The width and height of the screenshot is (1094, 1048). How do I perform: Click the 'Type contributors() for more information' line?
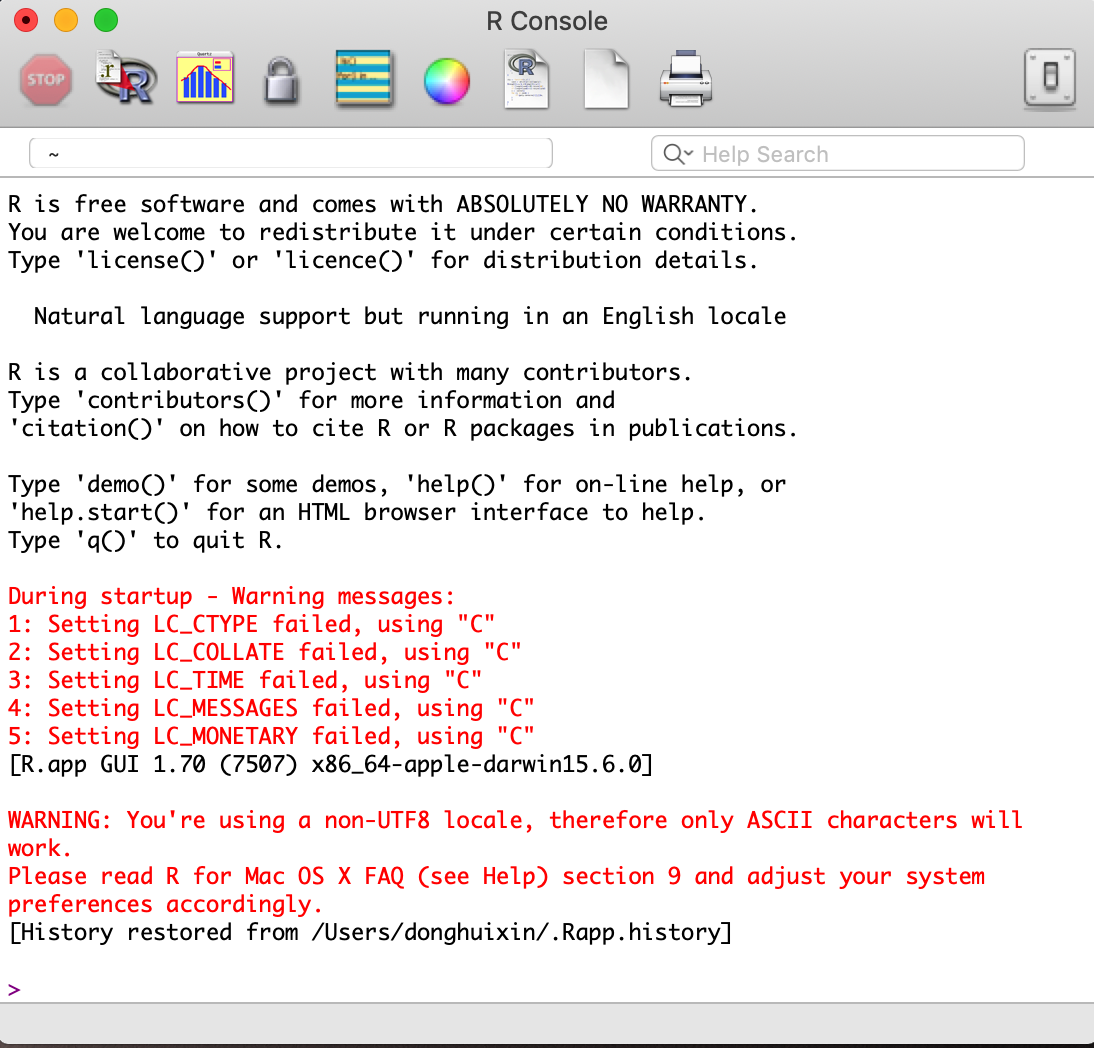[x=311, y=401]
